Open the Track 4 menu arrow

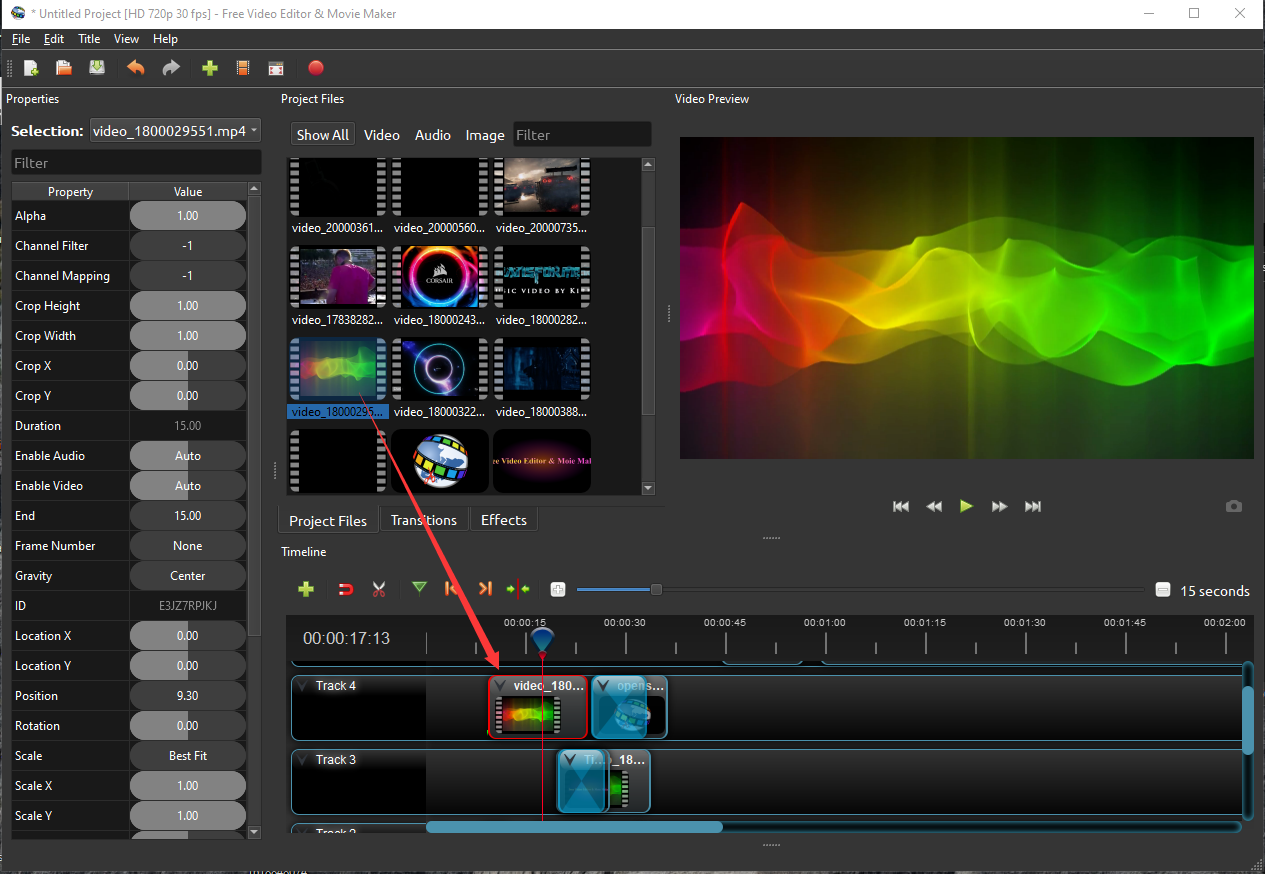click(x=302, y=686)
